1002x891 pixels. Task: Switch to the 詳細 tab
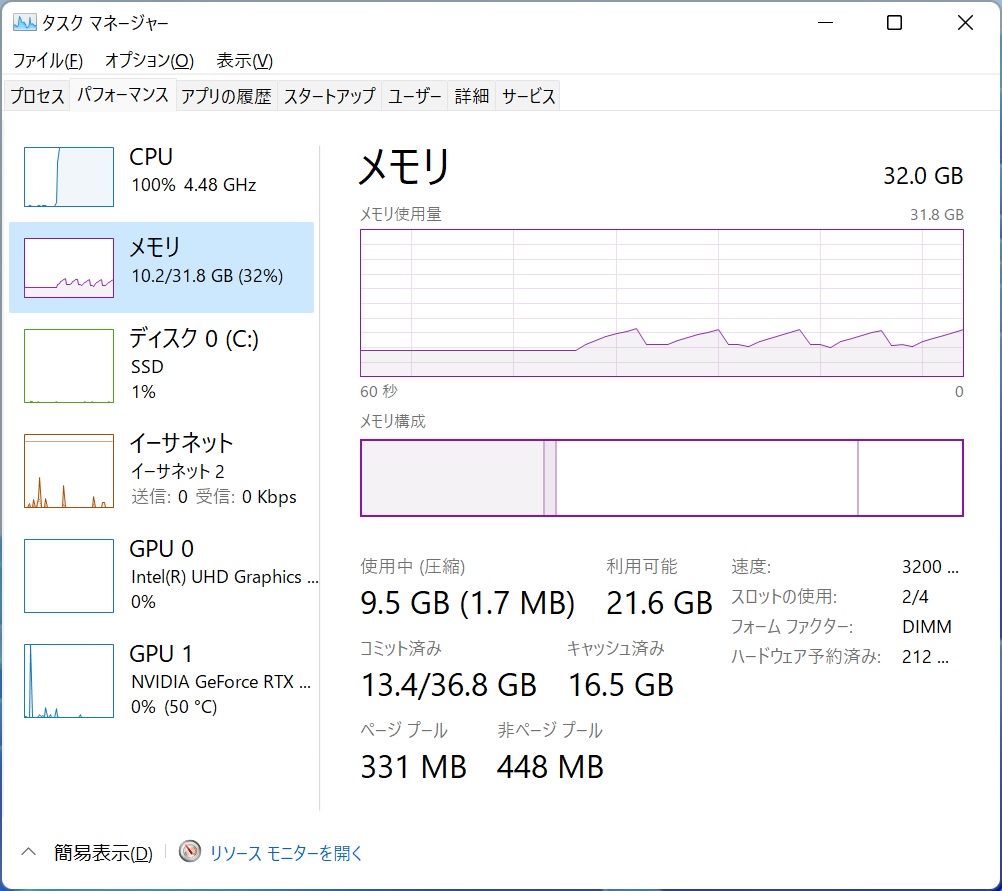click(471, 96)
